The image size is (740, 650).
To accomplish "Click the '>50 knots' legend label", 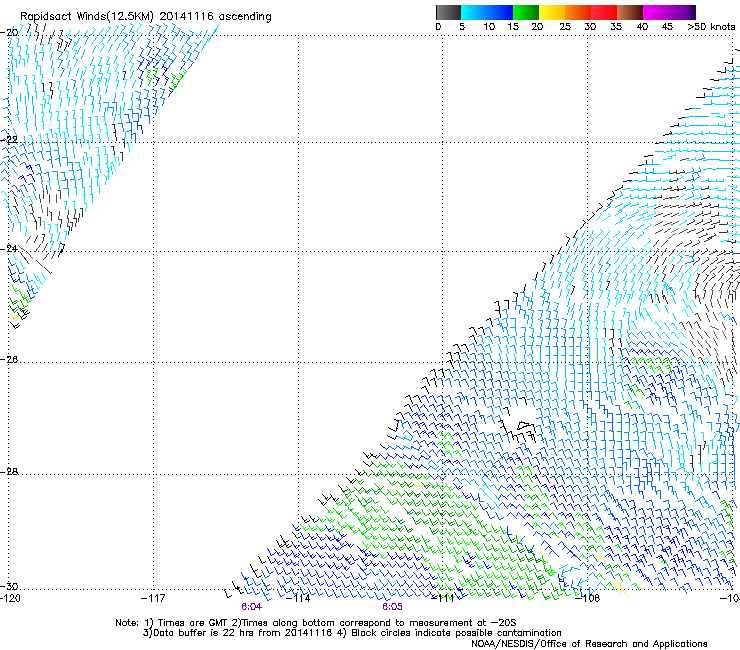I will click(711, 27).
